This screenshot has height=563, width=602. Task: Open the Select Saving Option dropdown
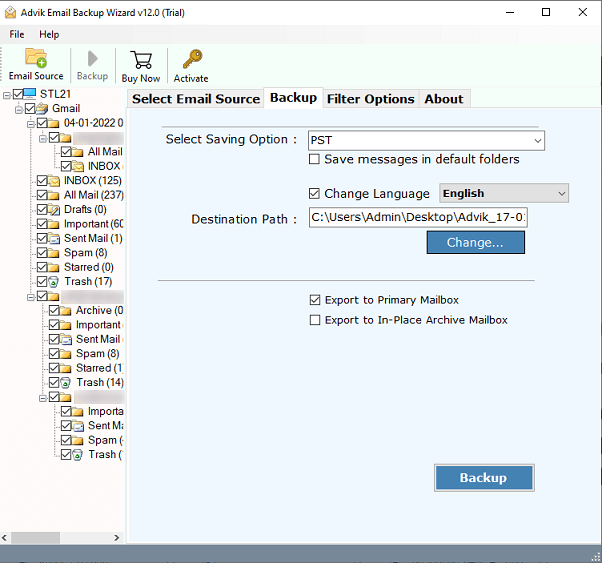tap(538, 141)
